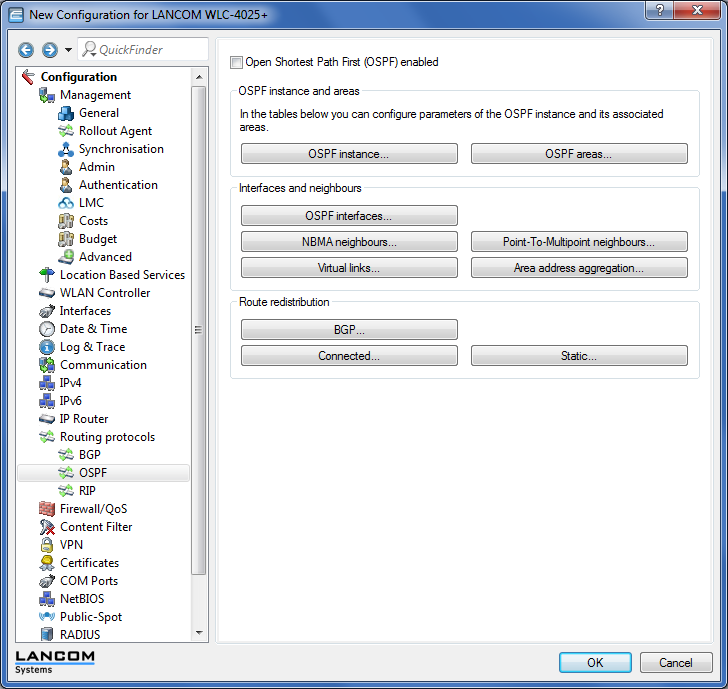Open the navigation history dropdown arrow
Viewport: 728px width, 689px height.
click(x=68, y=50)
